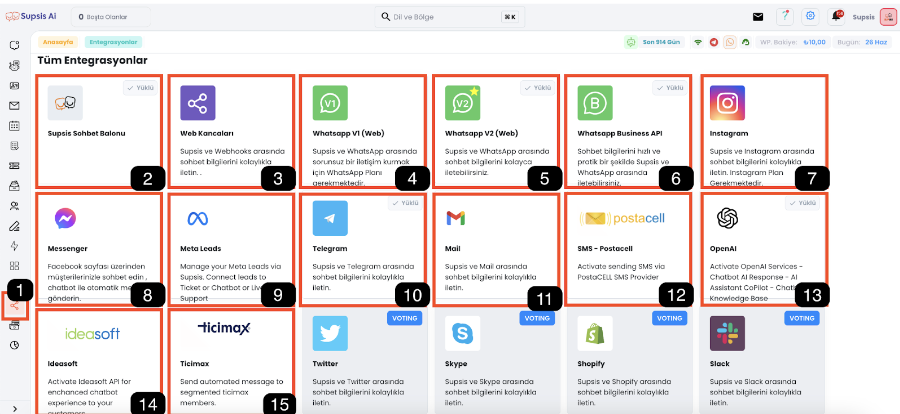Click the red Telegram status icon
This screenshot has height=414, width=900.
(x=714, y=42)
